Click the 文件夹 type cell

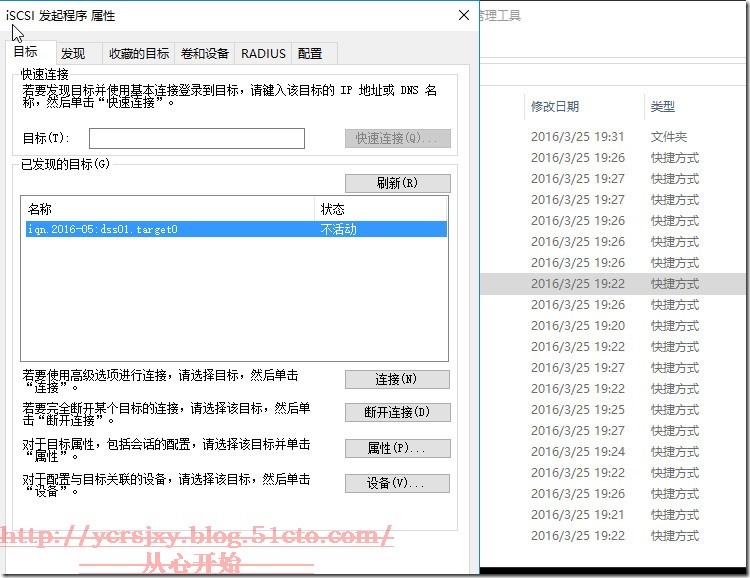pos(669,137)
